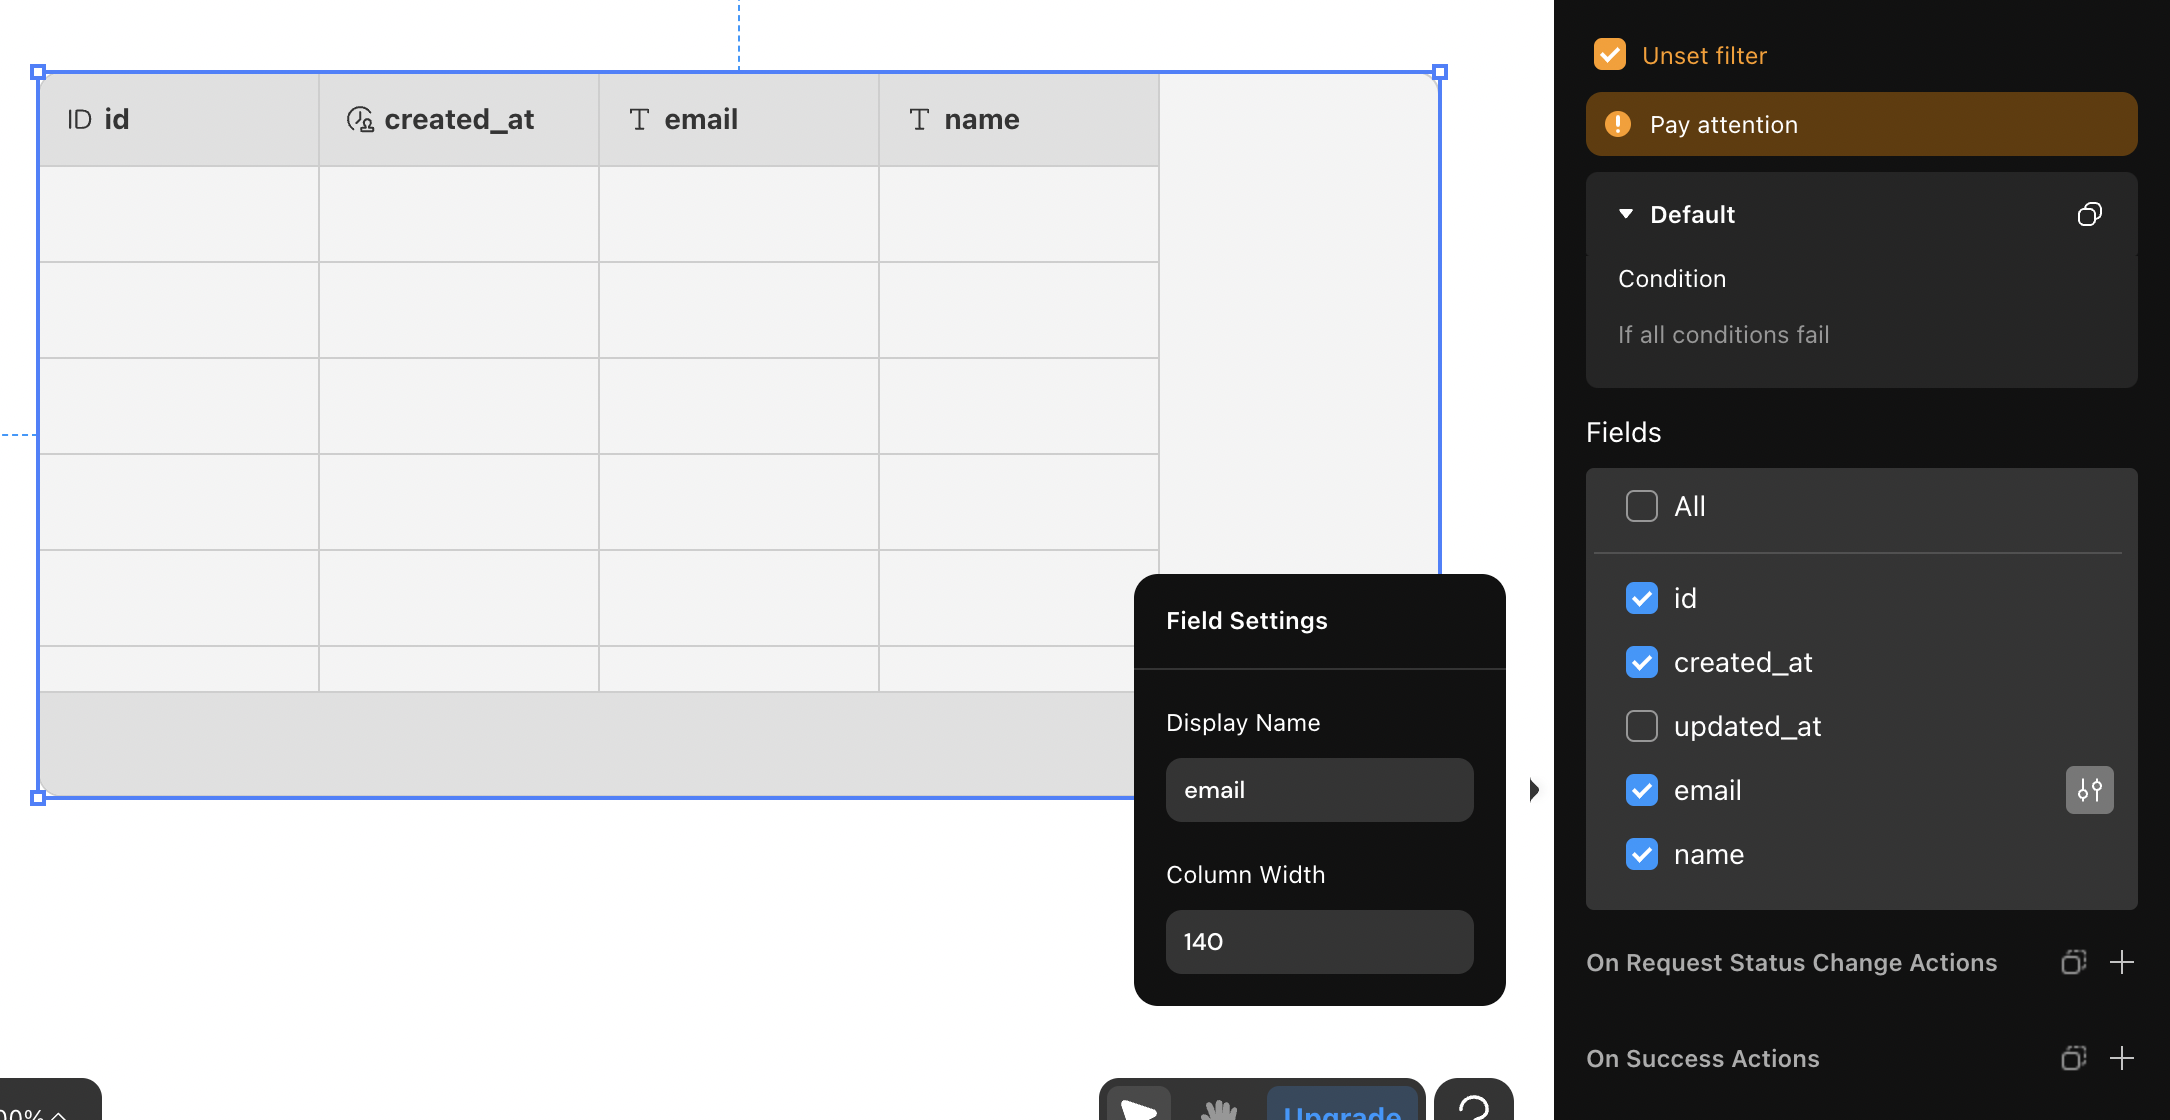Click the text type icon beside email header
Image resolution: width=2170 pixels, height=1120 pixels.
pyautogui.click(x=639, y=120)
